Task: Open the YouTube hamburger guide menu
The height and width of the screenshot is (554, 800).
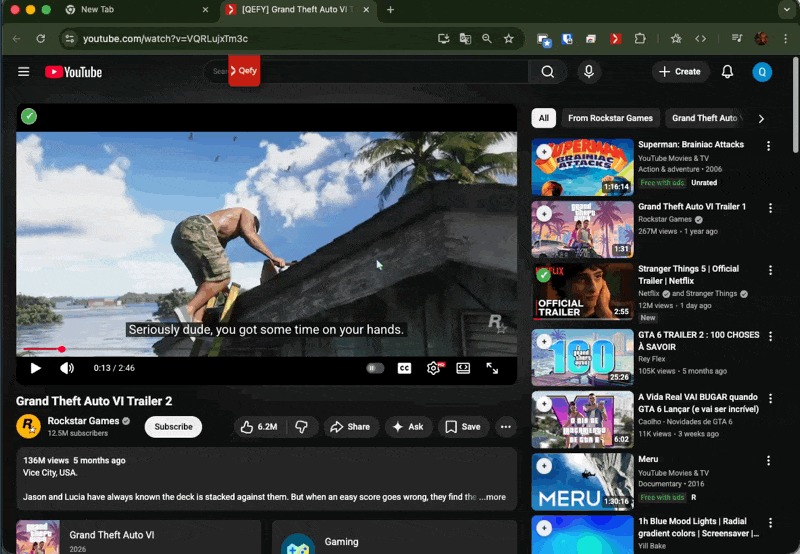Action: click(x=23, y=72)
